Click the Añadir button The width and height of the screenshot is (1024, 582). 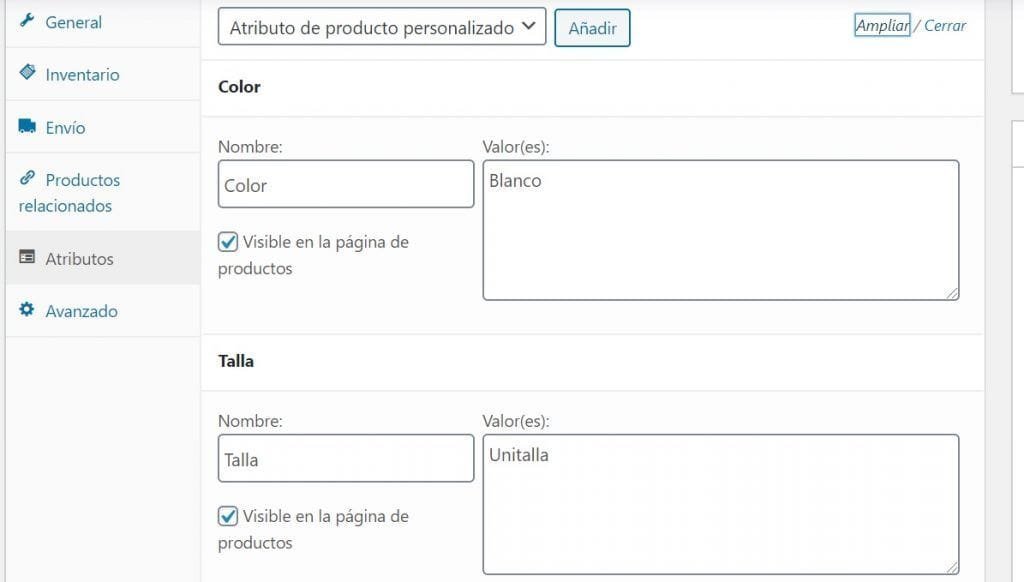click(x=592, y=28)
